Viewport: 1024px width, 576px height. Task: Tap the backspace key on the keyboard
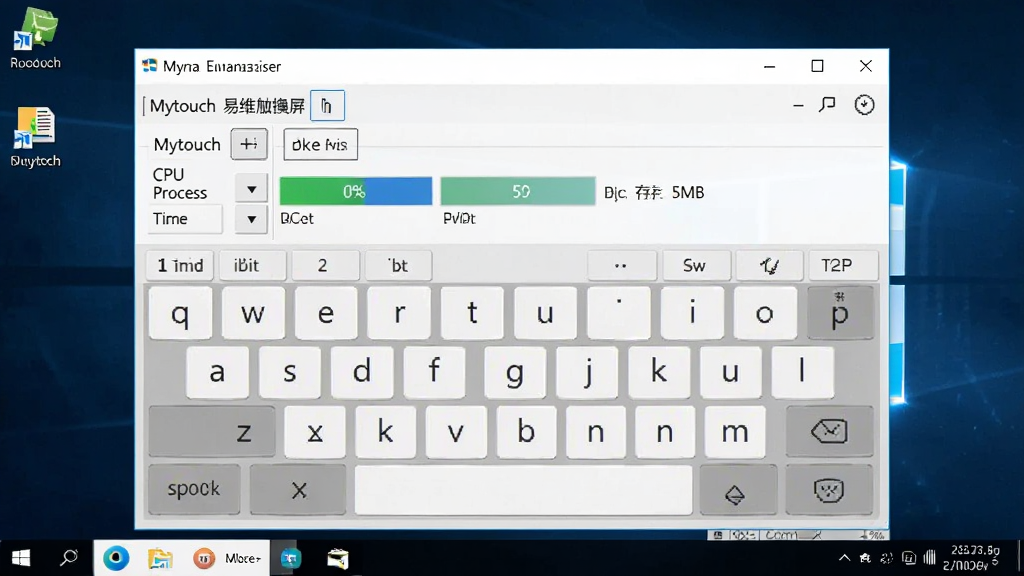pyautogui.click(x=829, y=431)
